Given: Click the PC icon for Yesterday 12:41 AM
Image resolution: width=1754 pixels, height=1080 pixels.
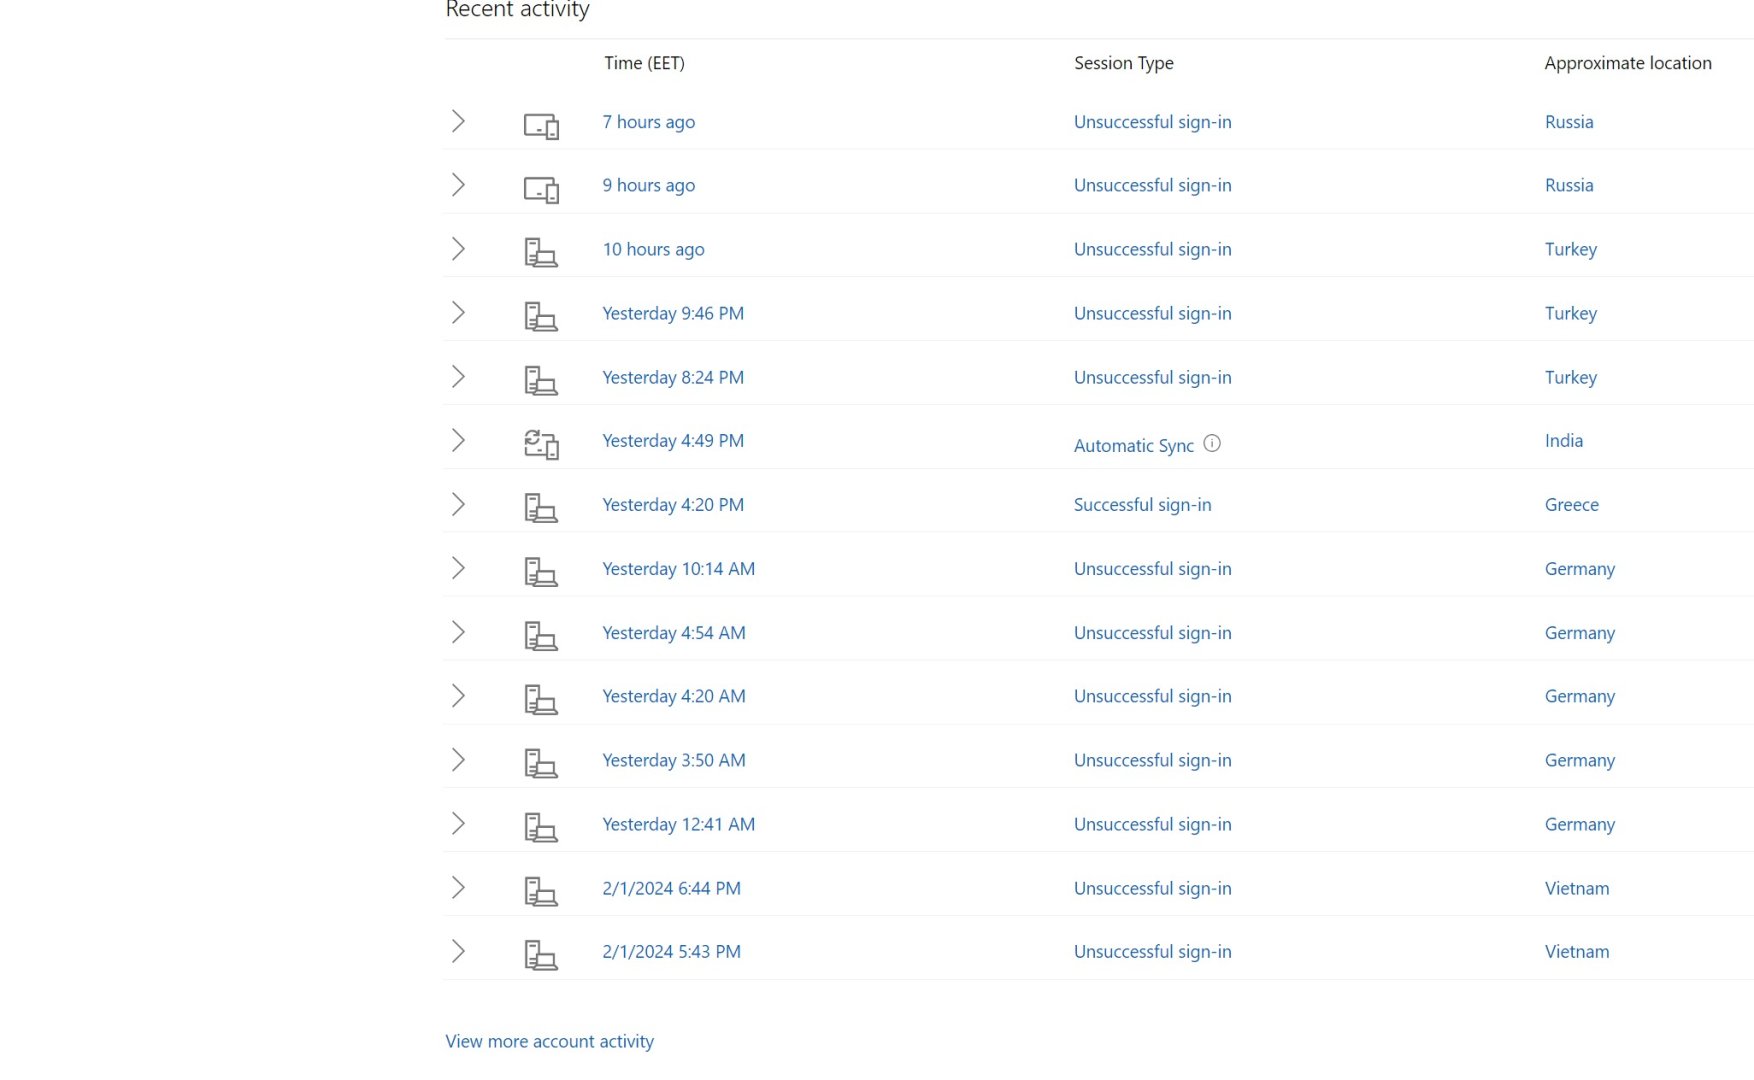Looking at the screenshot, I should [541, 827].
